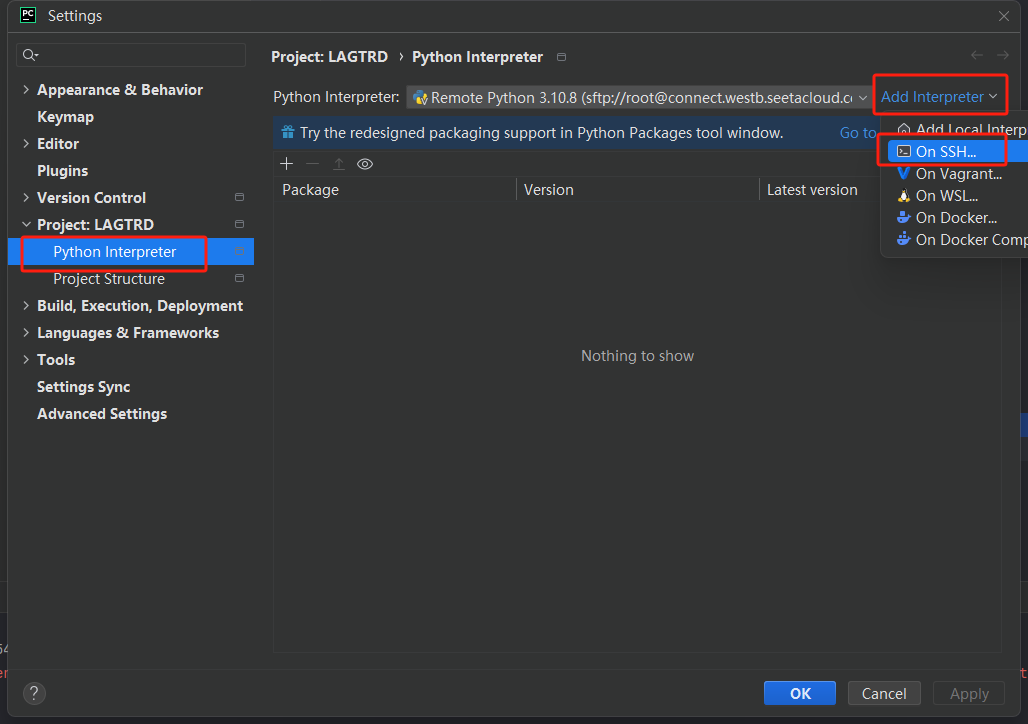The height and width of the screenshot is (724, 1028).
Task: Click the Cancel button
Action: (x=884, y=693)
